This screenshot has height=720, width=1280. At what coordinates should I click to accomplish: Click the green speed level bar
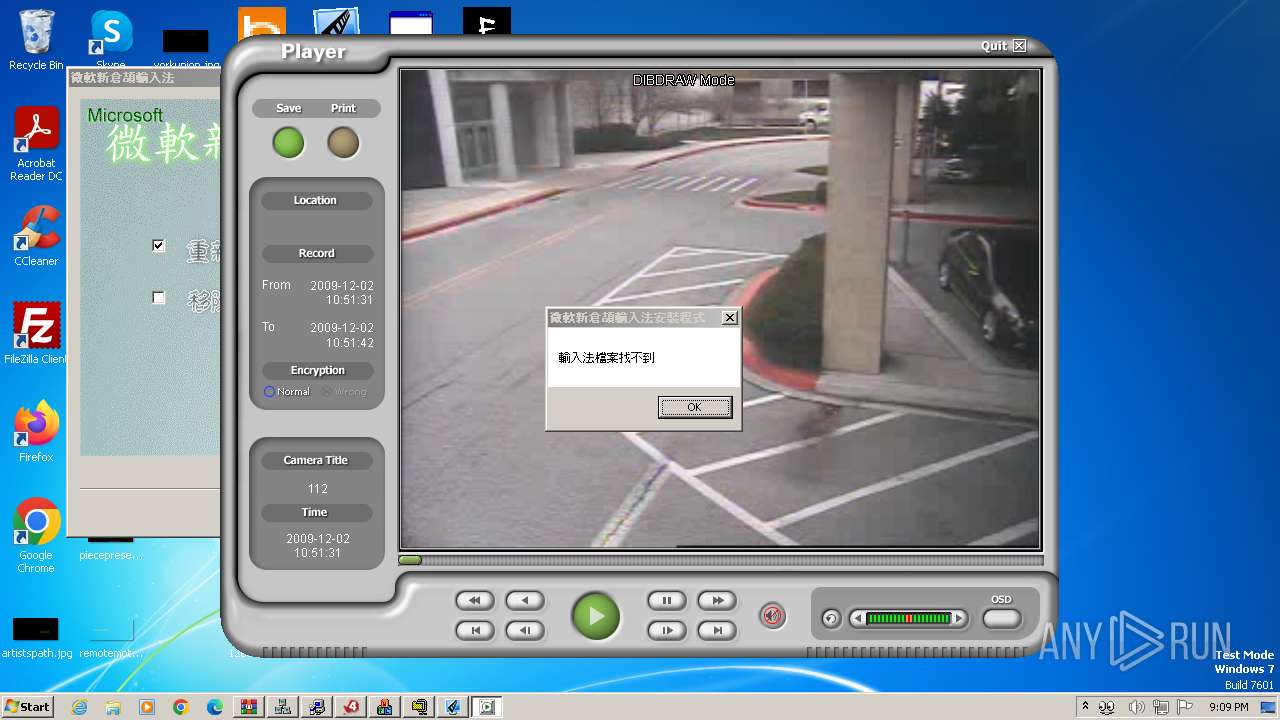(x=908, y=619)
